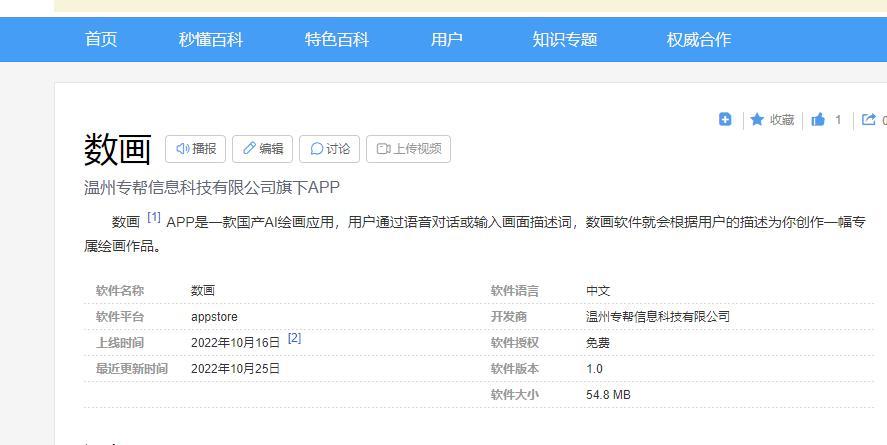Click the 软件平台 label
The height and width of the screenshot is (445, 887).
pyautogui.click(x=120, y=317)
